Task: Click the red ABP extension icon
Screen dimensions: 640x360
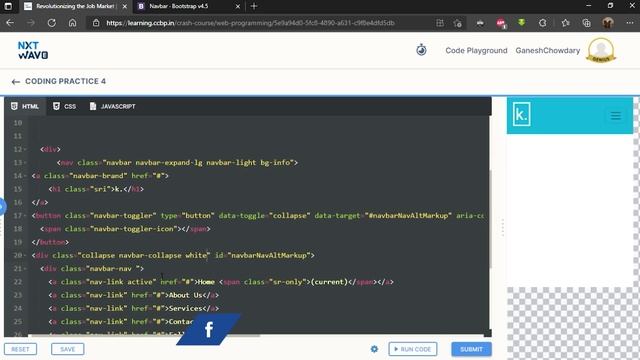Action: click(x=501, y=23)
